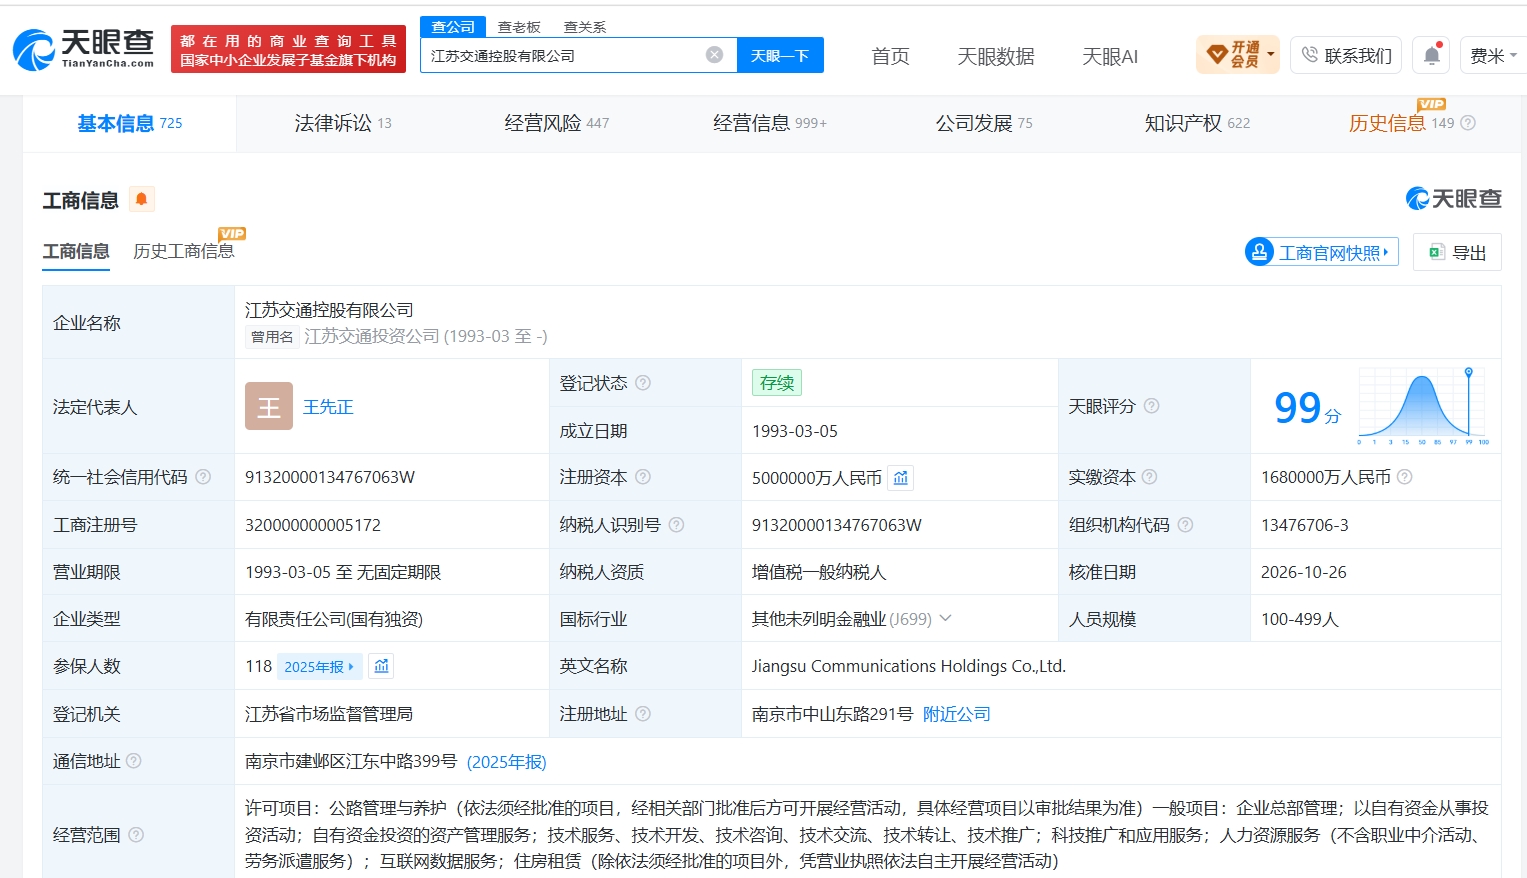
Task: Open the 知识产权 tab
Action: pyautogui.click(x=1197, y=123)
